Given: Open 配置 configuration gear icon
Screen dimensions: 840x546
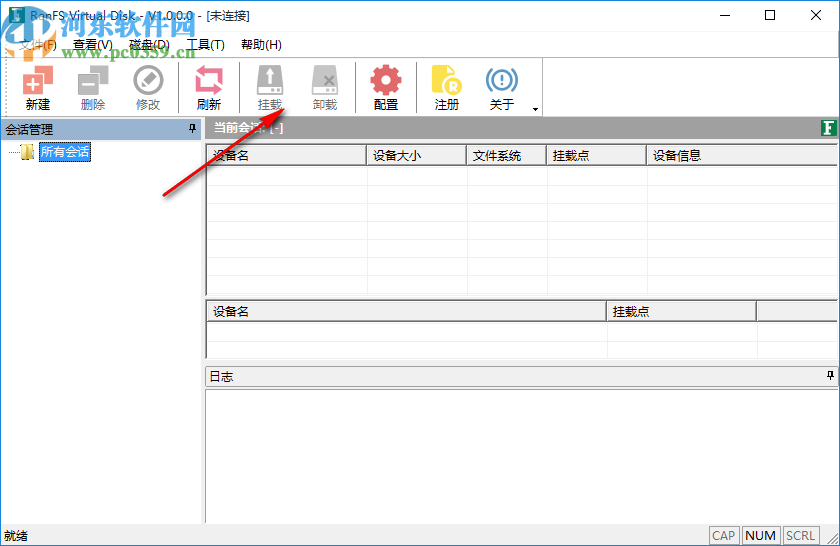Looking at the screenshot, I should [x=386, y=87].
